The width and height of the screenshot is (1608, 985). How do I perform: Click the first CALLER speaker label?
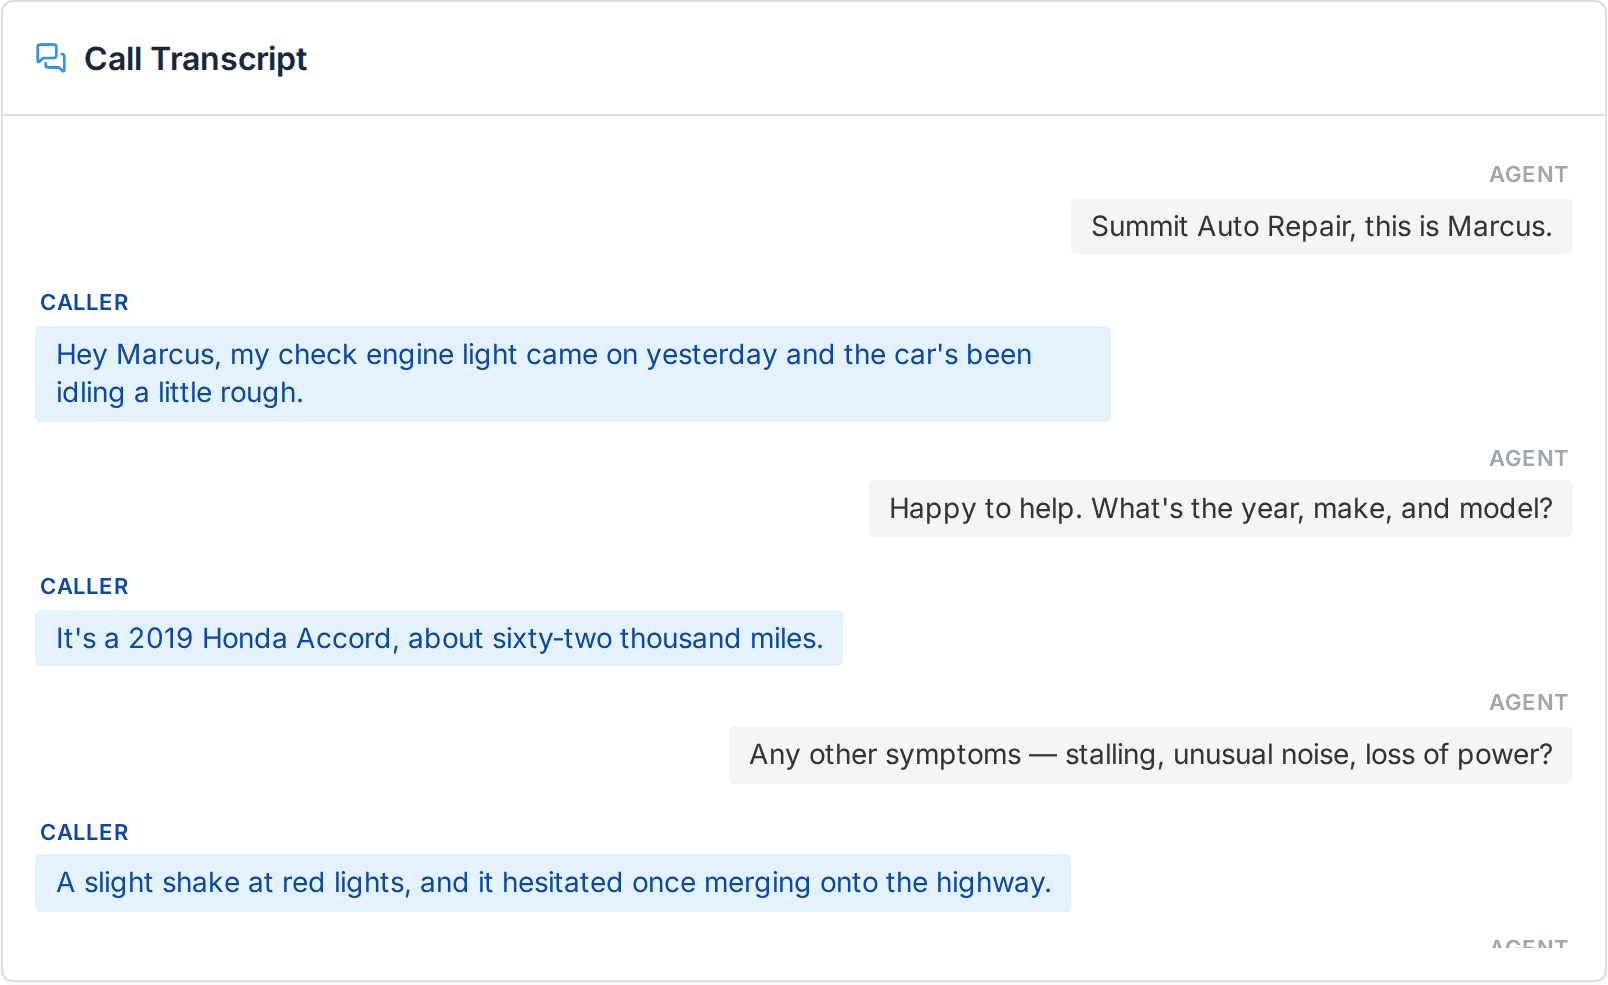coord(84,302)
